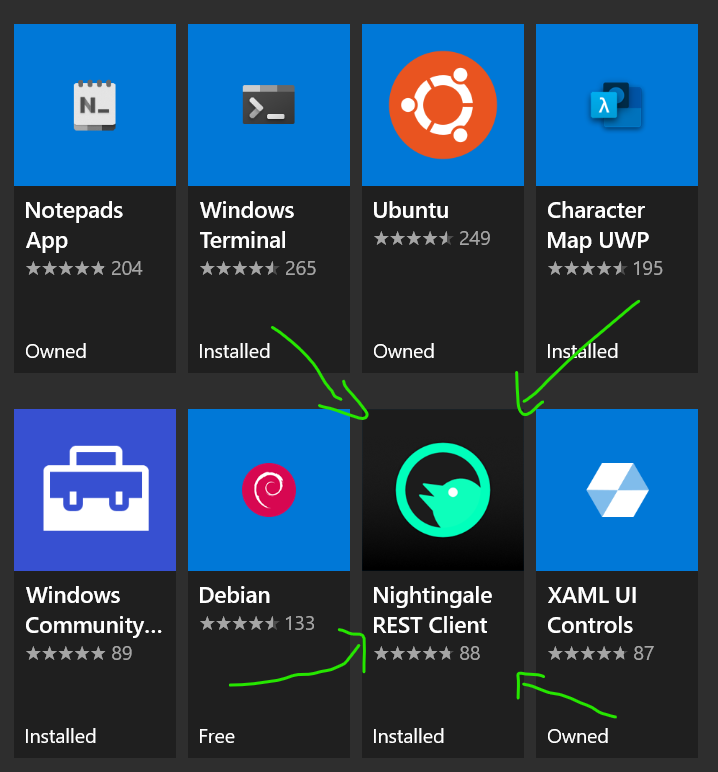Click the Ubuntu 249 star rating
Viewport: 718px width, 772px height.
pos(432,238)
